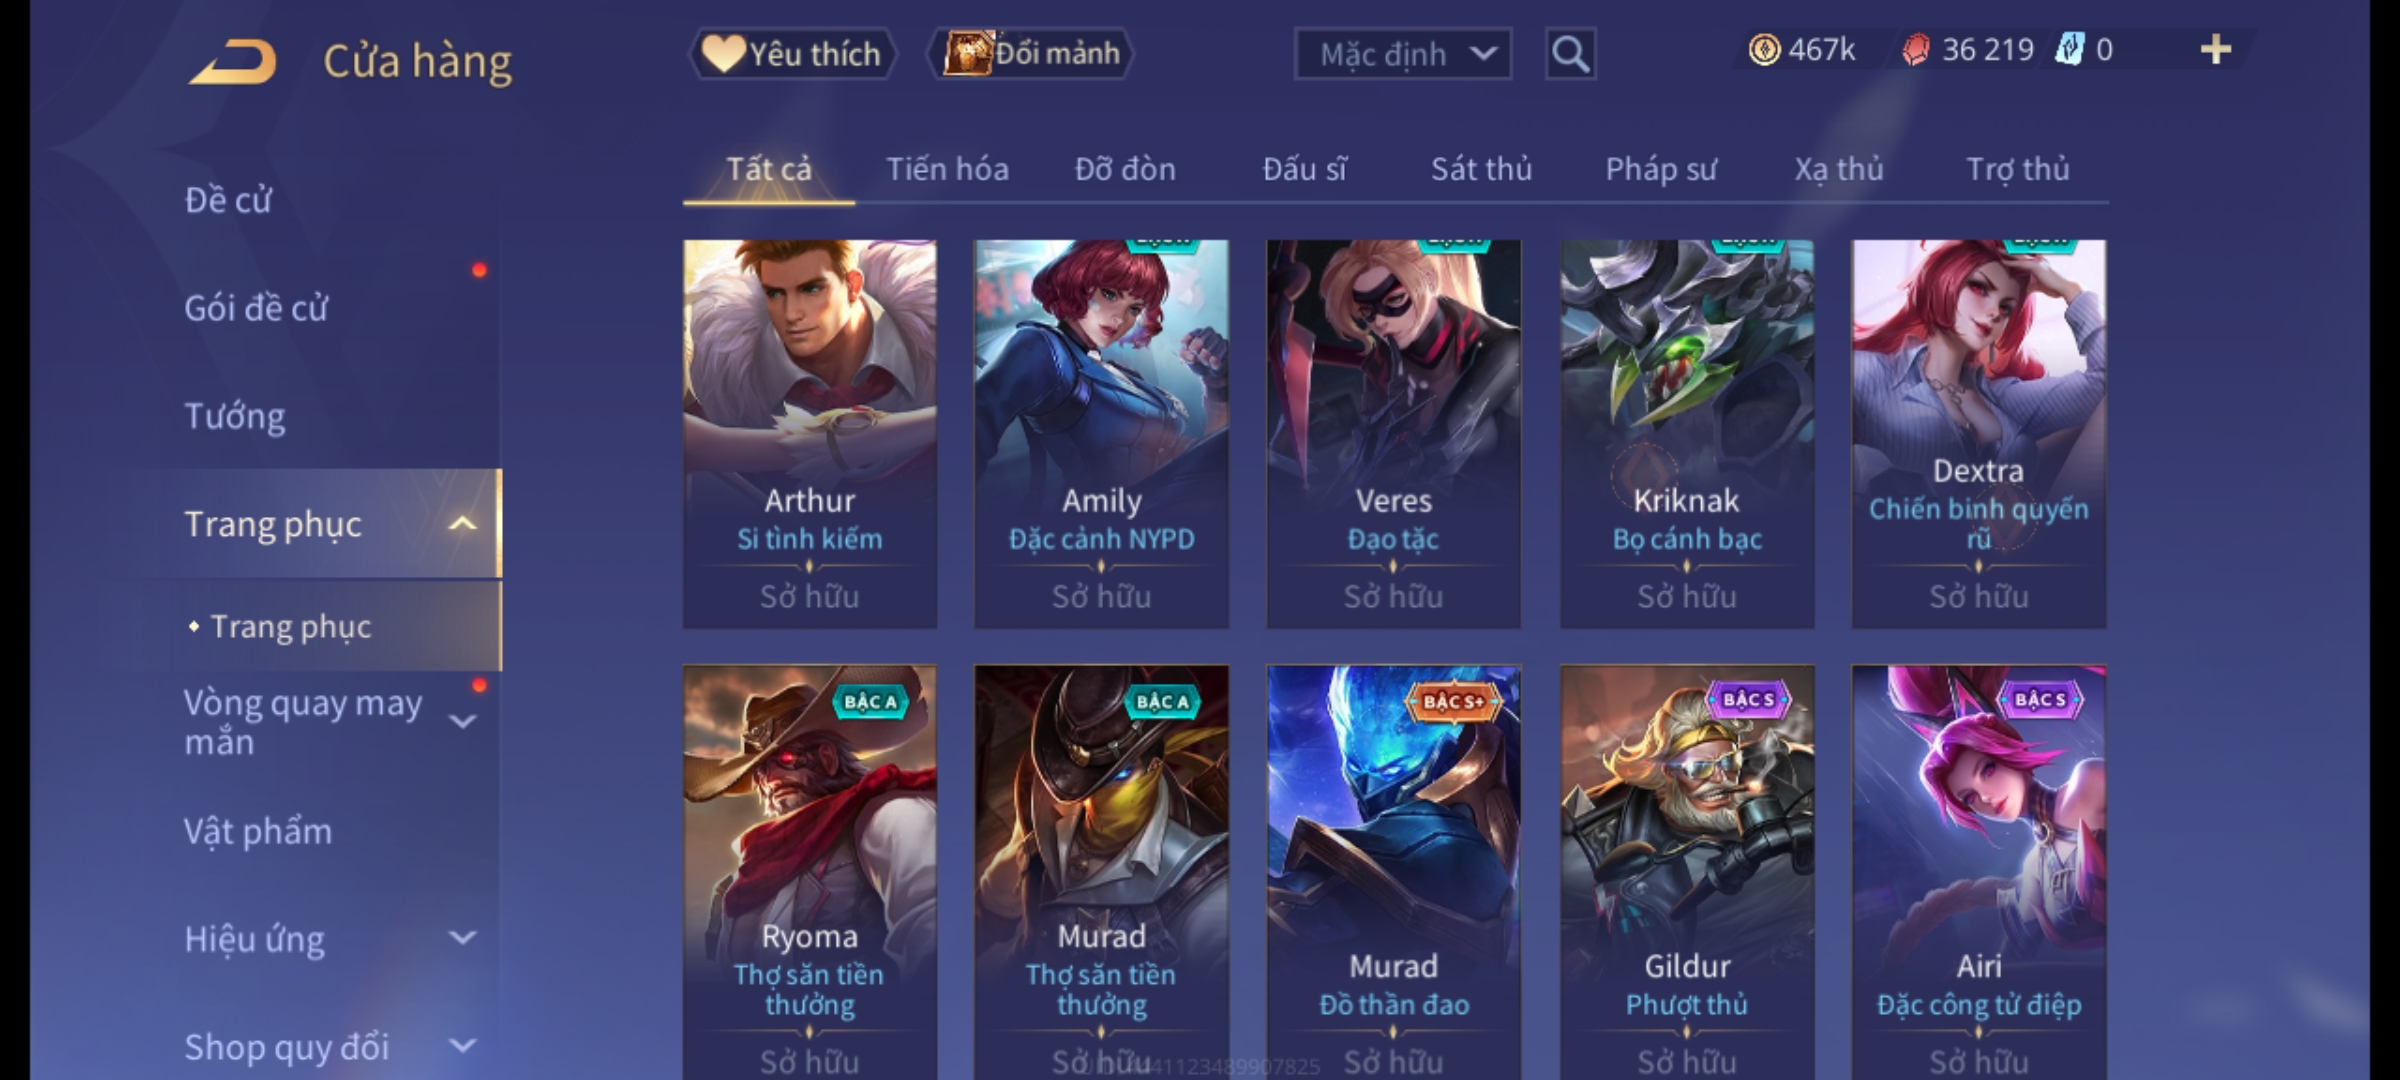Tap the plus icon to add currency
Image resolution: width=2400 pixels, height=1080 pixels.
2216,50
